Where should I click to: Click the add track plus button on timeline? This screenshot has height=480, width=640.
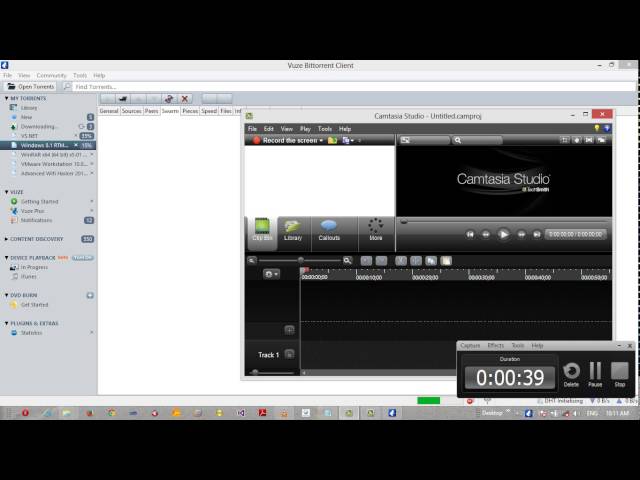[x=289, y=330]
